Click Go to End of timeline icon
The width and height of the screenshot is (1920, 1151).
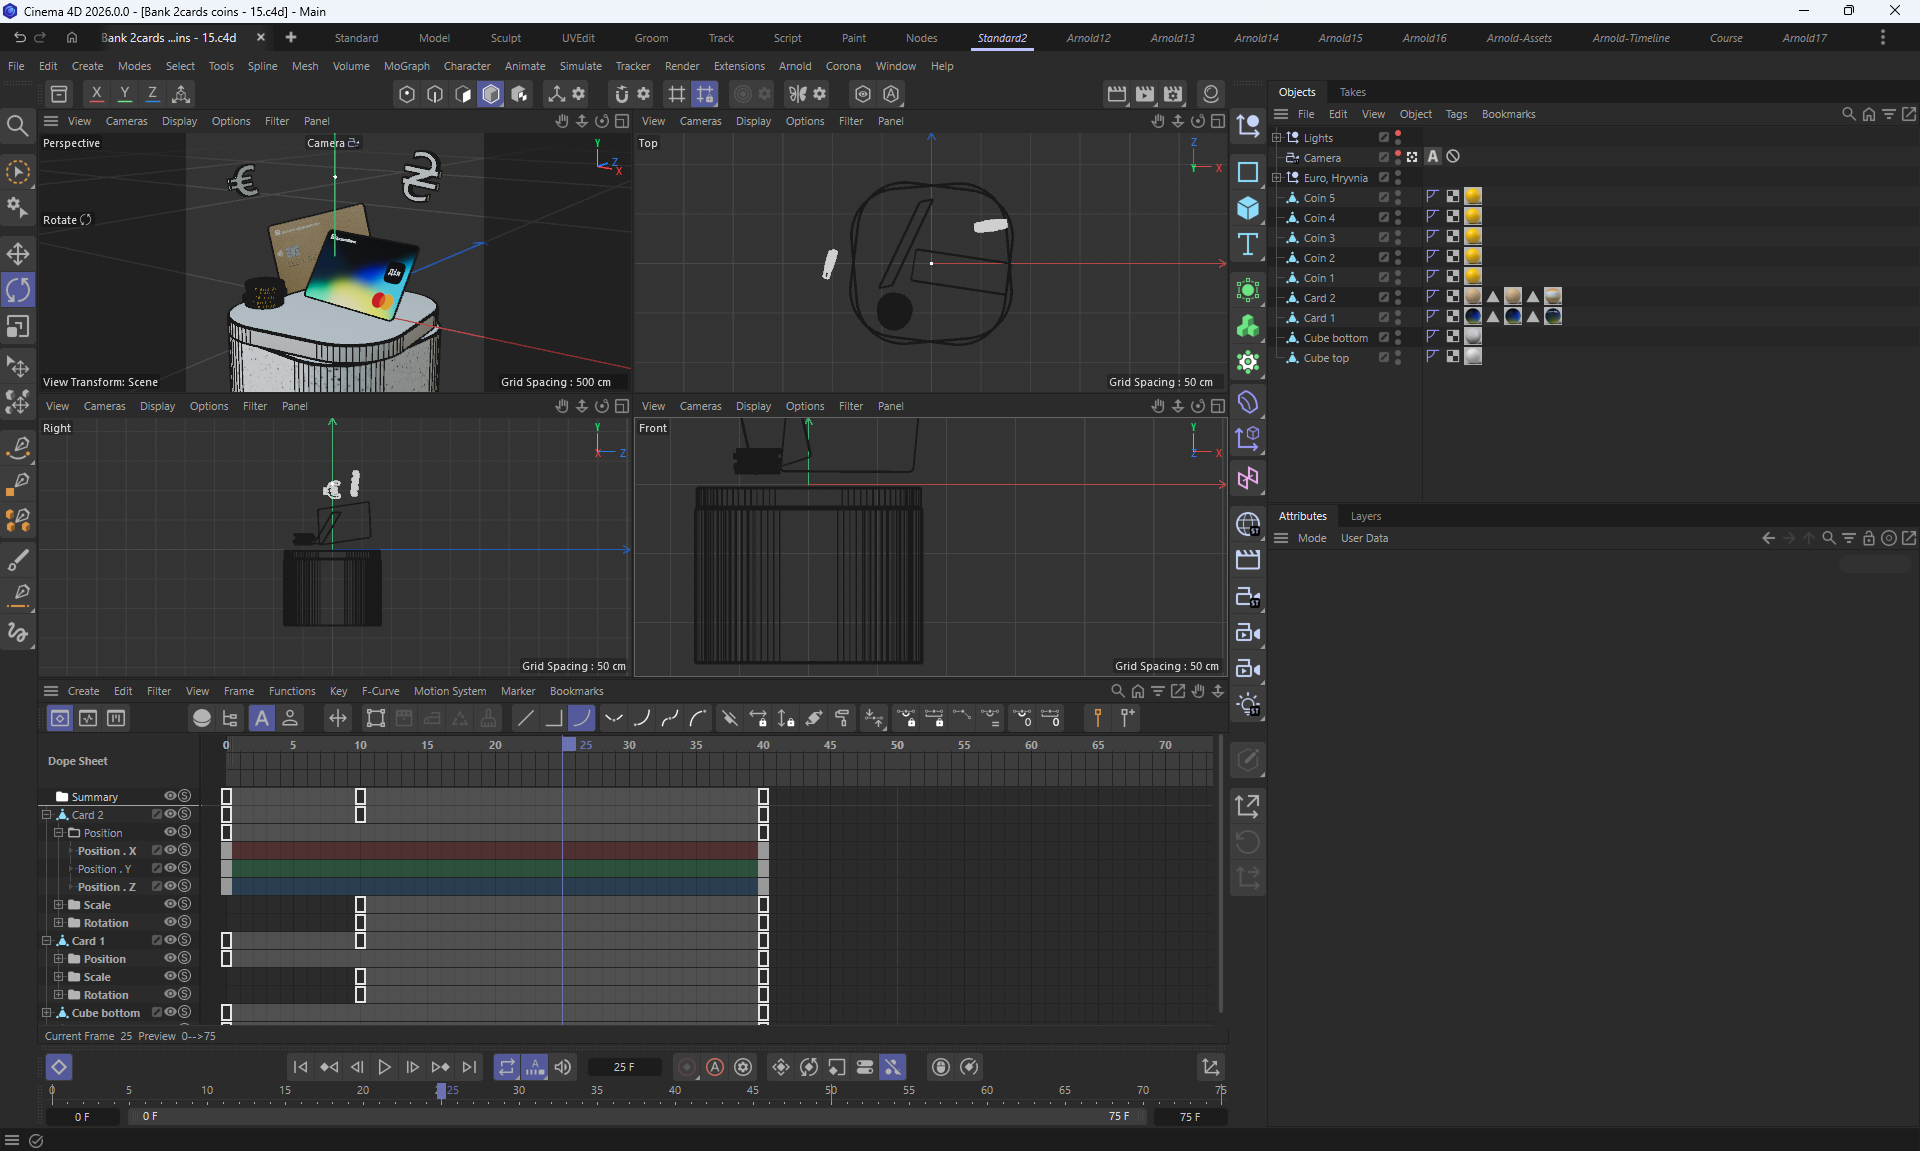(x=469, y=1067)
